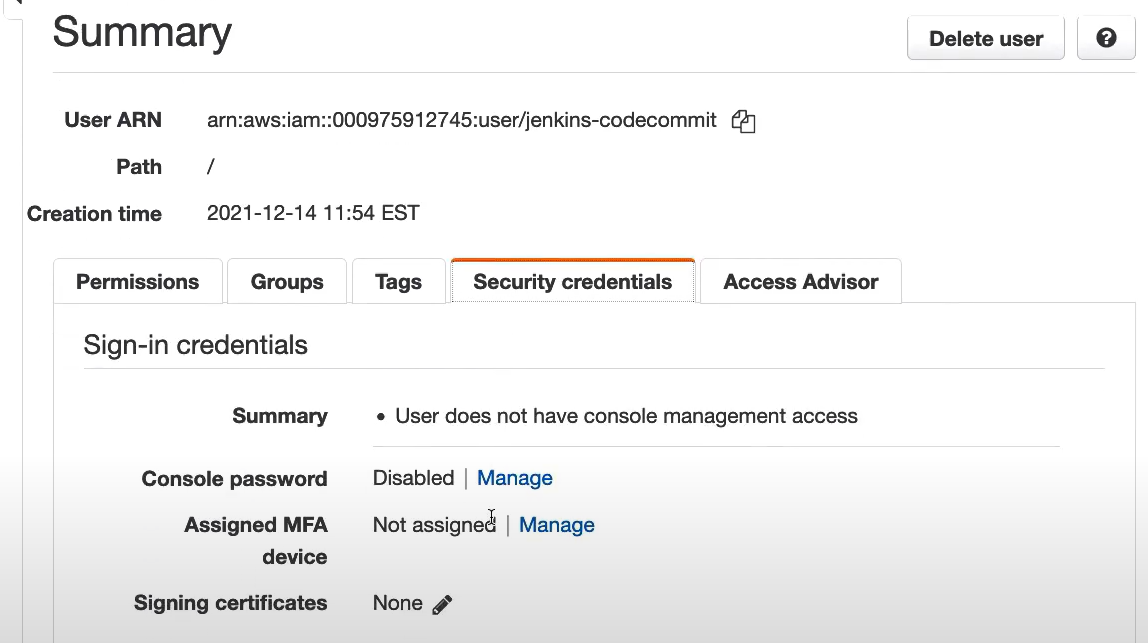Select the Tags tab
This screenshot has width=1148, height=643.
398,282
